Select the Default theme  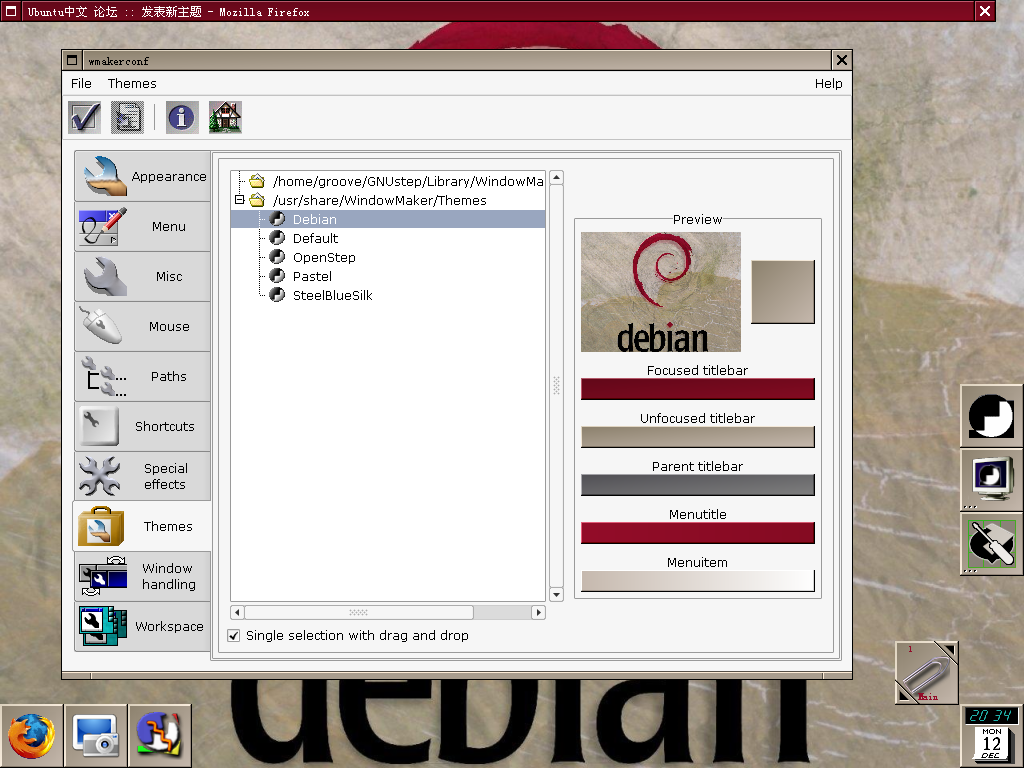click(315, 238)
